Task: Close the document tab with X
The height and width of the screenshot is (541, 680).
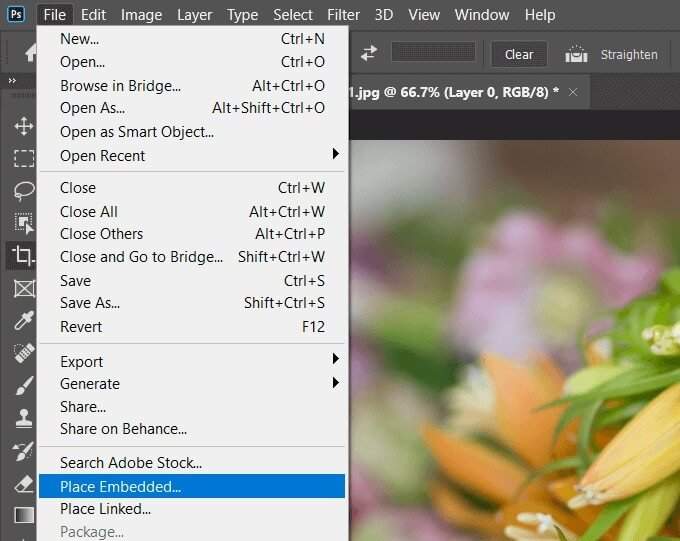Action: 573,92
